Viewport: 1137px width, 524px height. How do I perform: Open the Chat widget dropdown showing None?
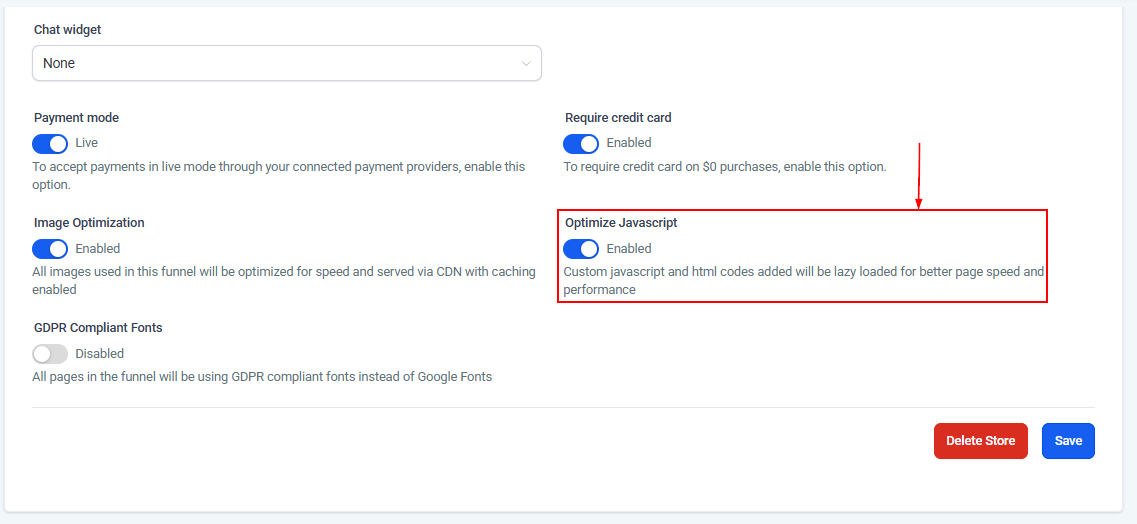click(286, 63)
